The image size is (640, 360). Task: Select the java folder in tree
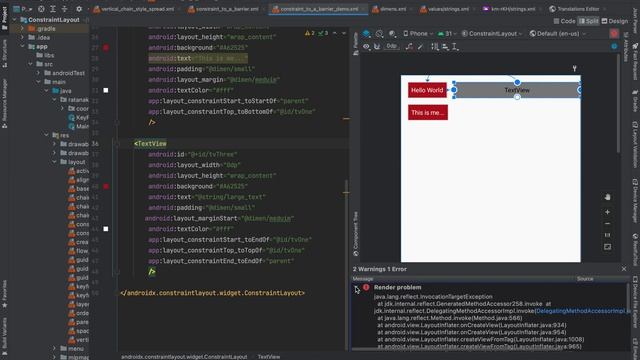[x=62, y=91]
